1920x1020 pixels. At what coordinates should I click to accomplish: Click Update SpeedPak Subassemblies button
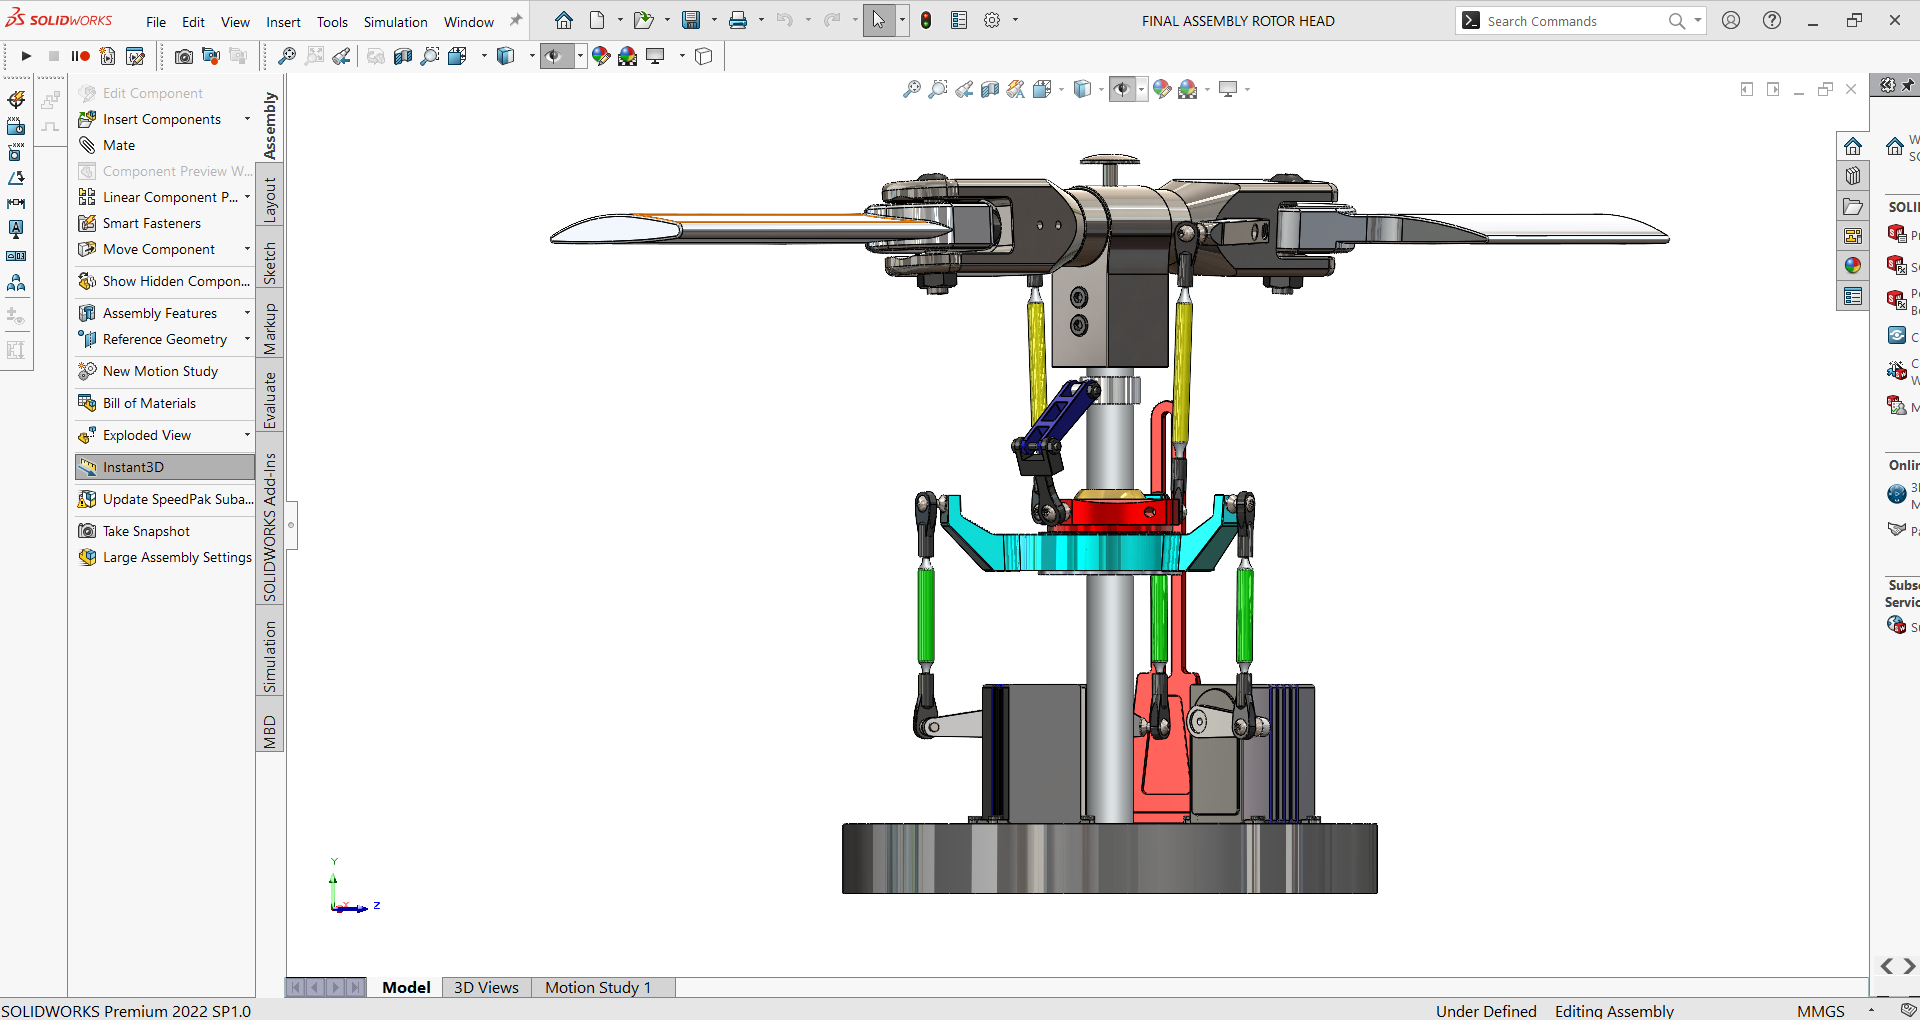tap(165, 499)
